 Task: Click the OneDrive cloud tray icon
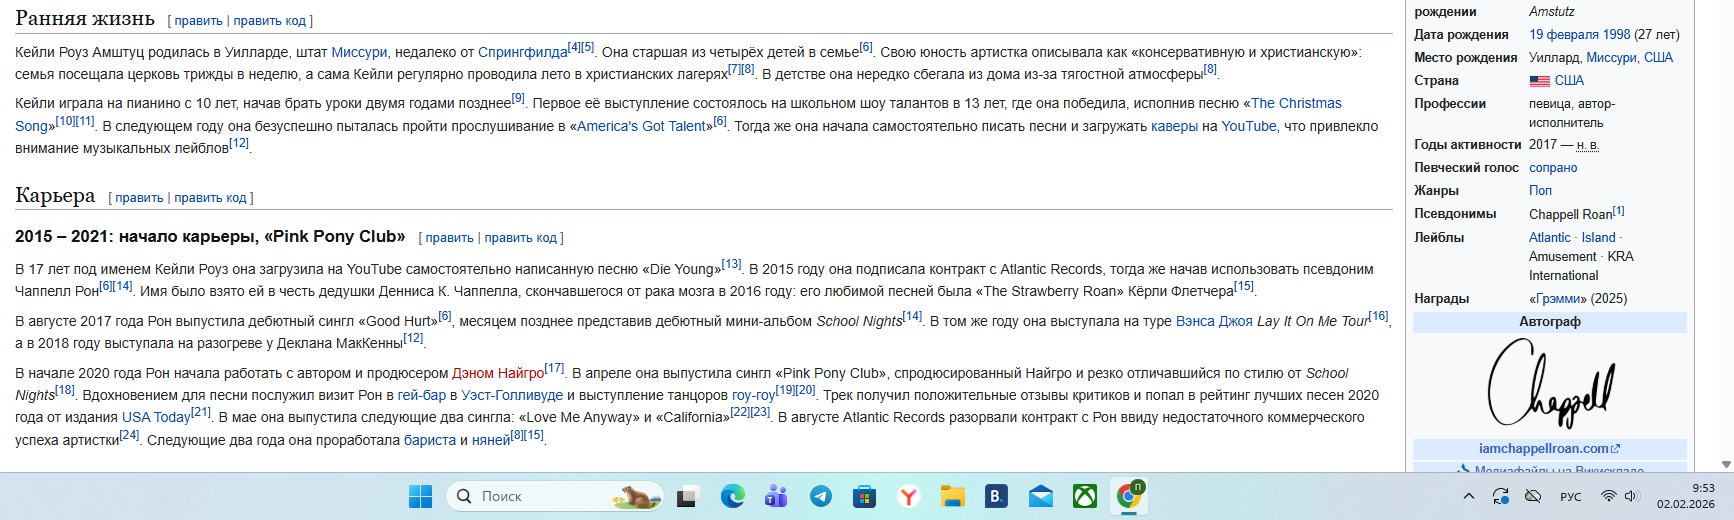1533,496
